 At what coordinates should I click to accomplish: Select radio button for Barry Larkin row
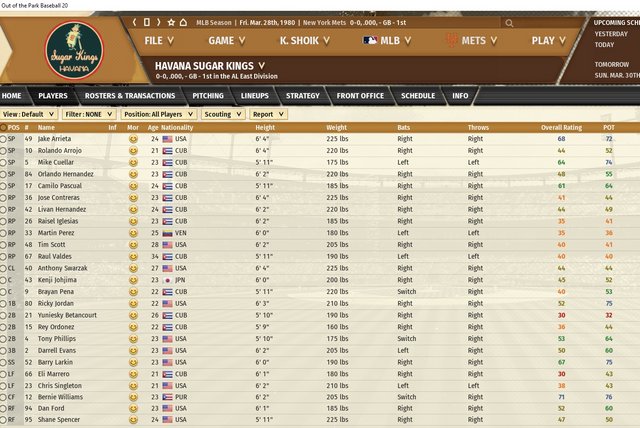tap(3, 363)
